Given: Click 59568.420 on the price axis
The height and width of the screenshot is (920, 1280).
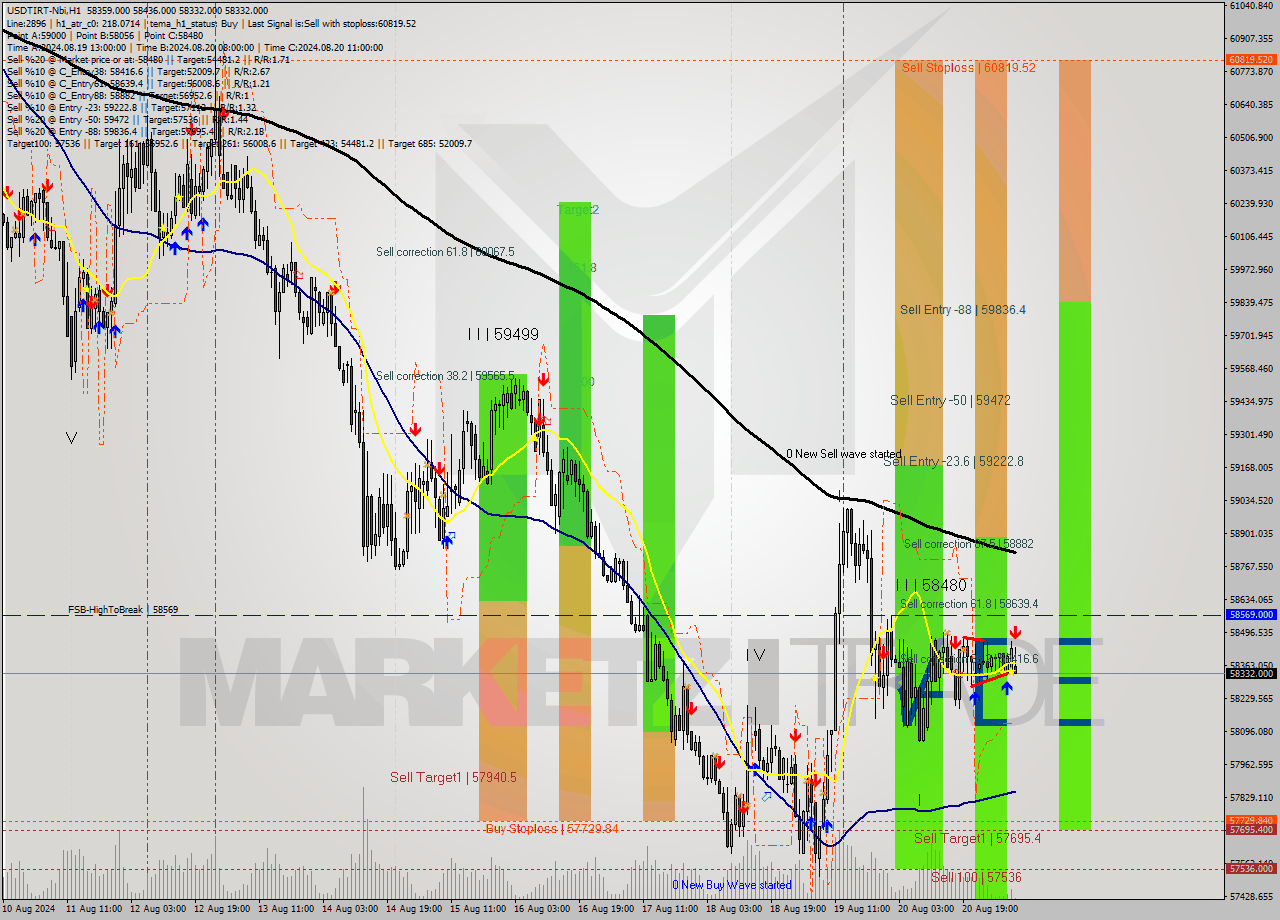Looking at the screenshot, I should (x=1251, y=368).
